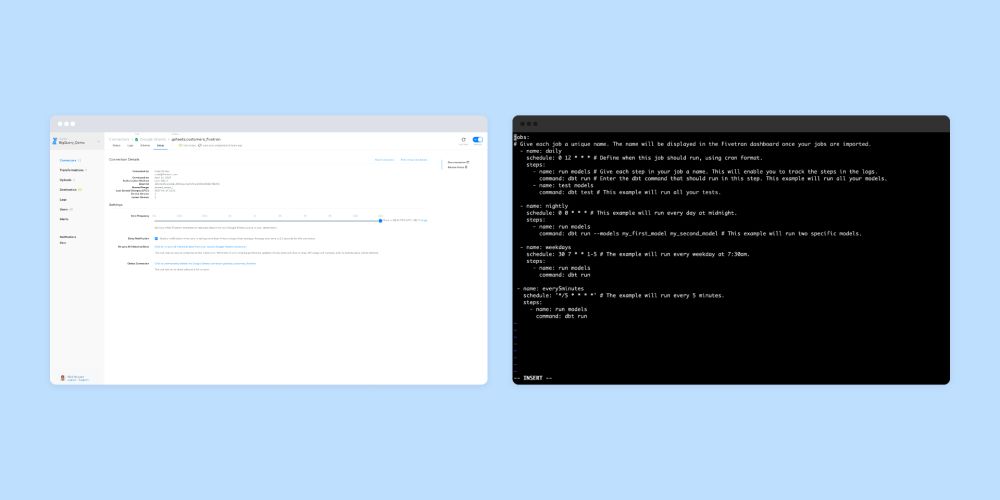Open Alerts in the left sidebar
The width and height of the screenshot is (1000, 500).
point(64,219)
